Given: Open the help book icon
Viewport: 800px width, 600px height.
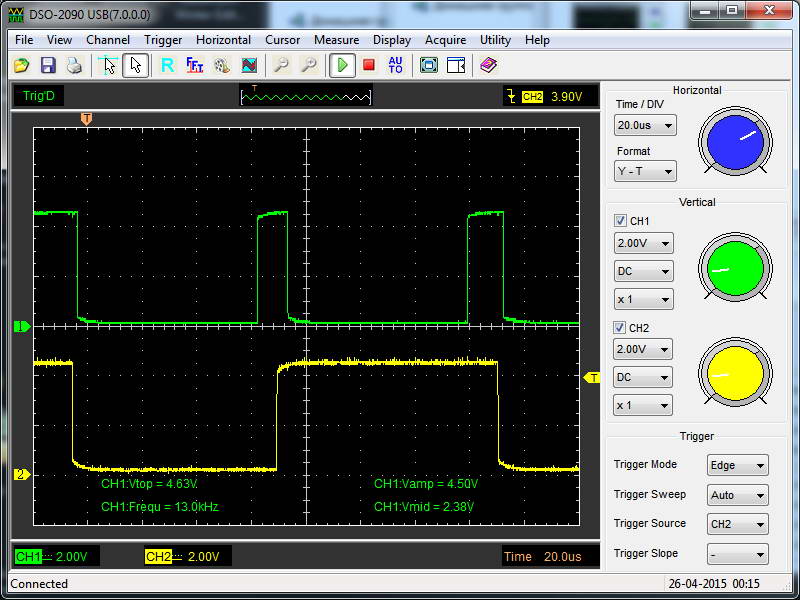Looking at the screenshot, I should [488, 65].
